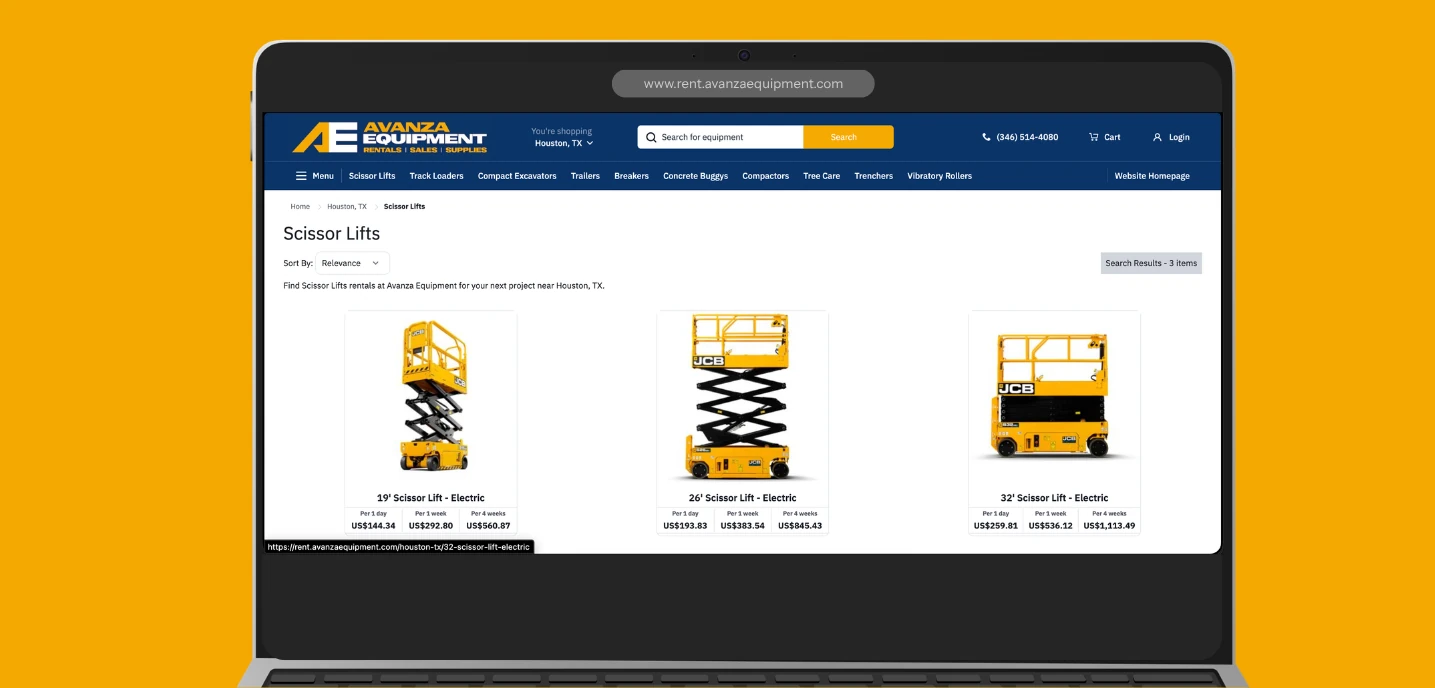Click the US$193.83 per day price
The height and width of the screenshot is (688, 1435).
[685, 526]
